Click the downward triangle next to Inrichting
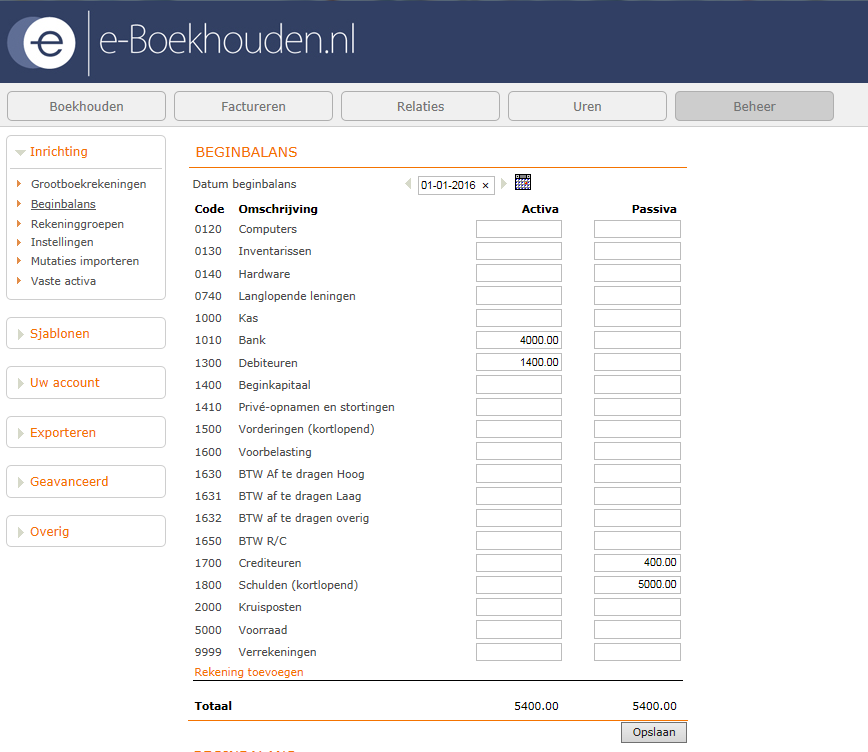 click(x=22, y=151)
